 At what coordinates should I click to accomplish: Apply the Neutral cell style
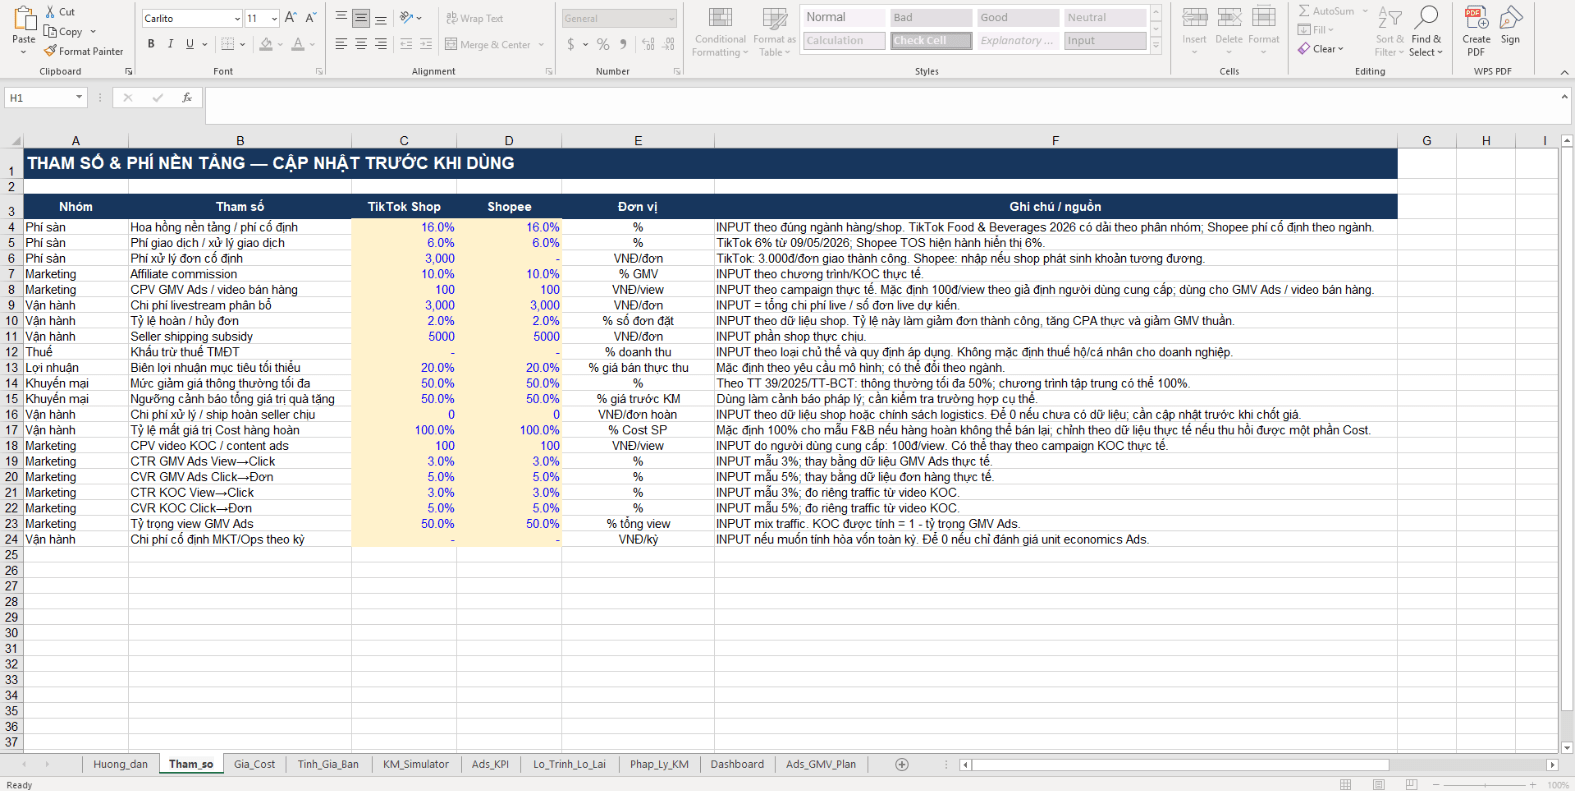pyautogui.click(x=1105, y=18)
